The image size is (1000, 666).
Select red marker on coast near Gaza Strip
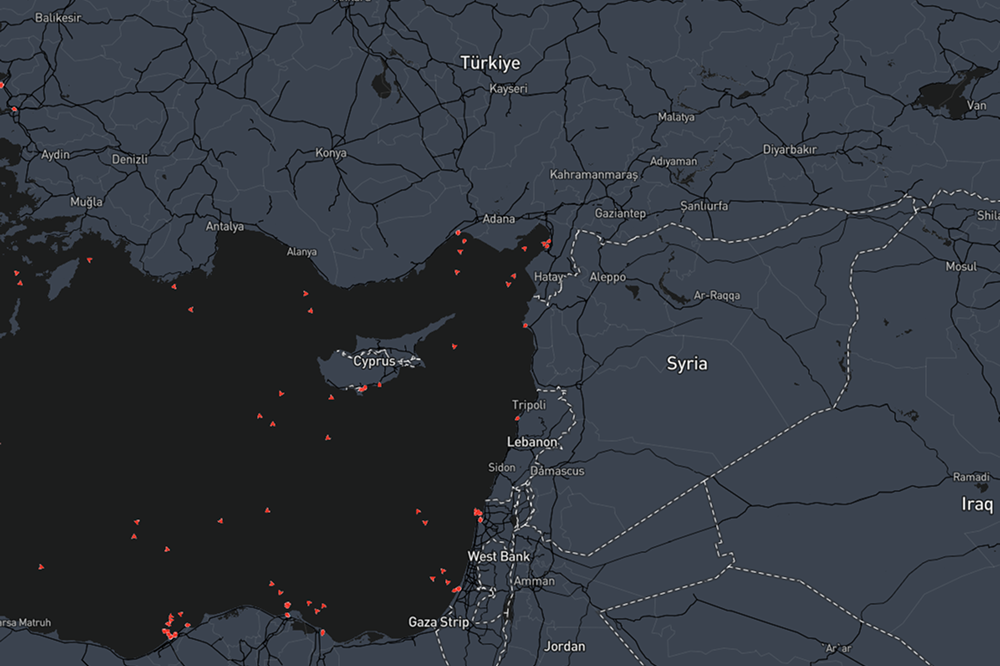tap(455, 590)
